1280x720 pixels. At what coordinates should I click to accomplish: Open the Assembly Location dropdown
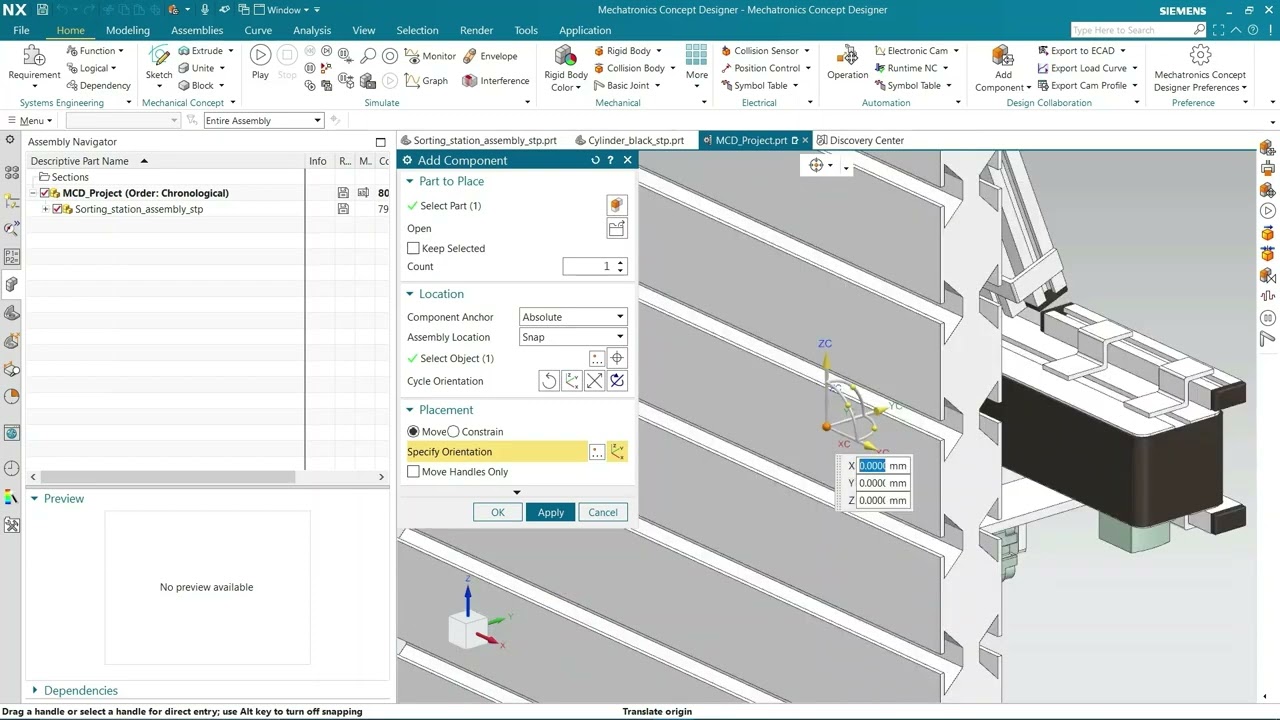(573, 337)
